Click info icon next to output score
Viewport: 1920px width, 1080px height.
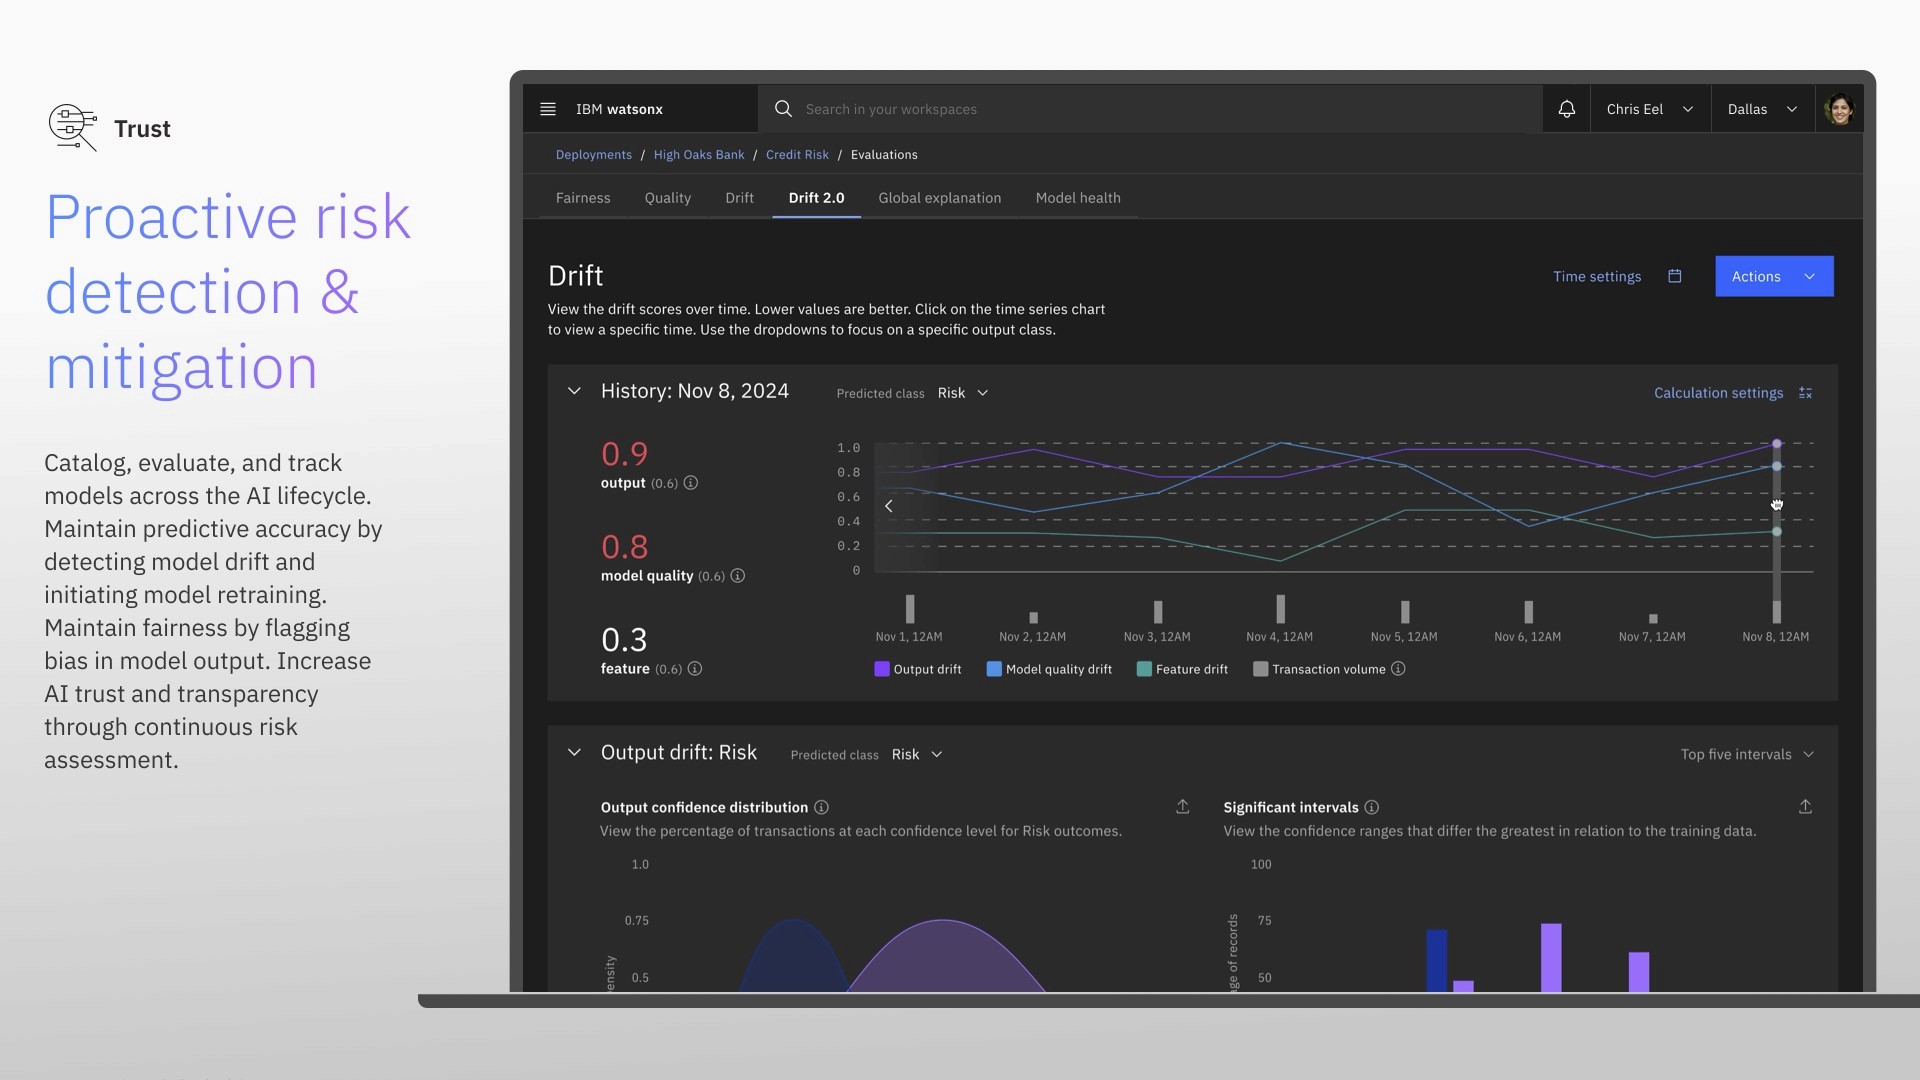pos(690,483)
